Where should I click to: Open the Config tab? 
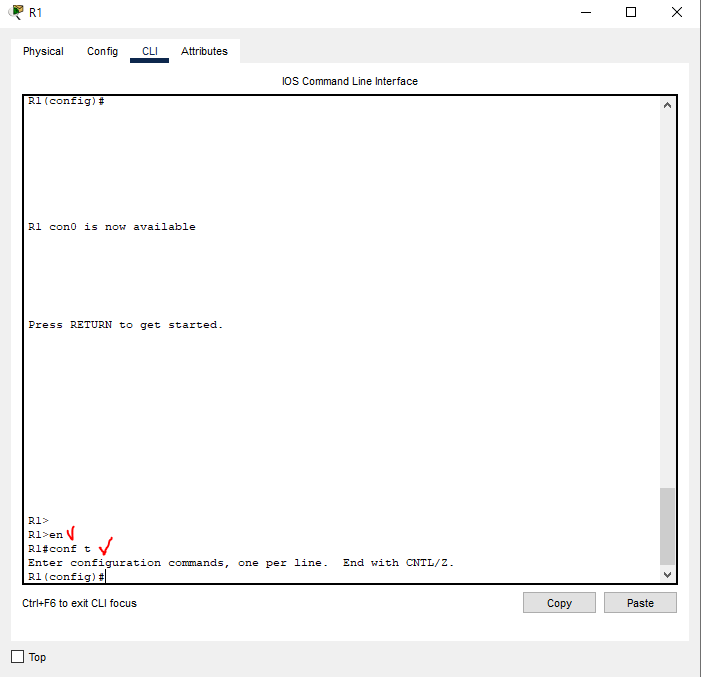[x=102, y=51]
